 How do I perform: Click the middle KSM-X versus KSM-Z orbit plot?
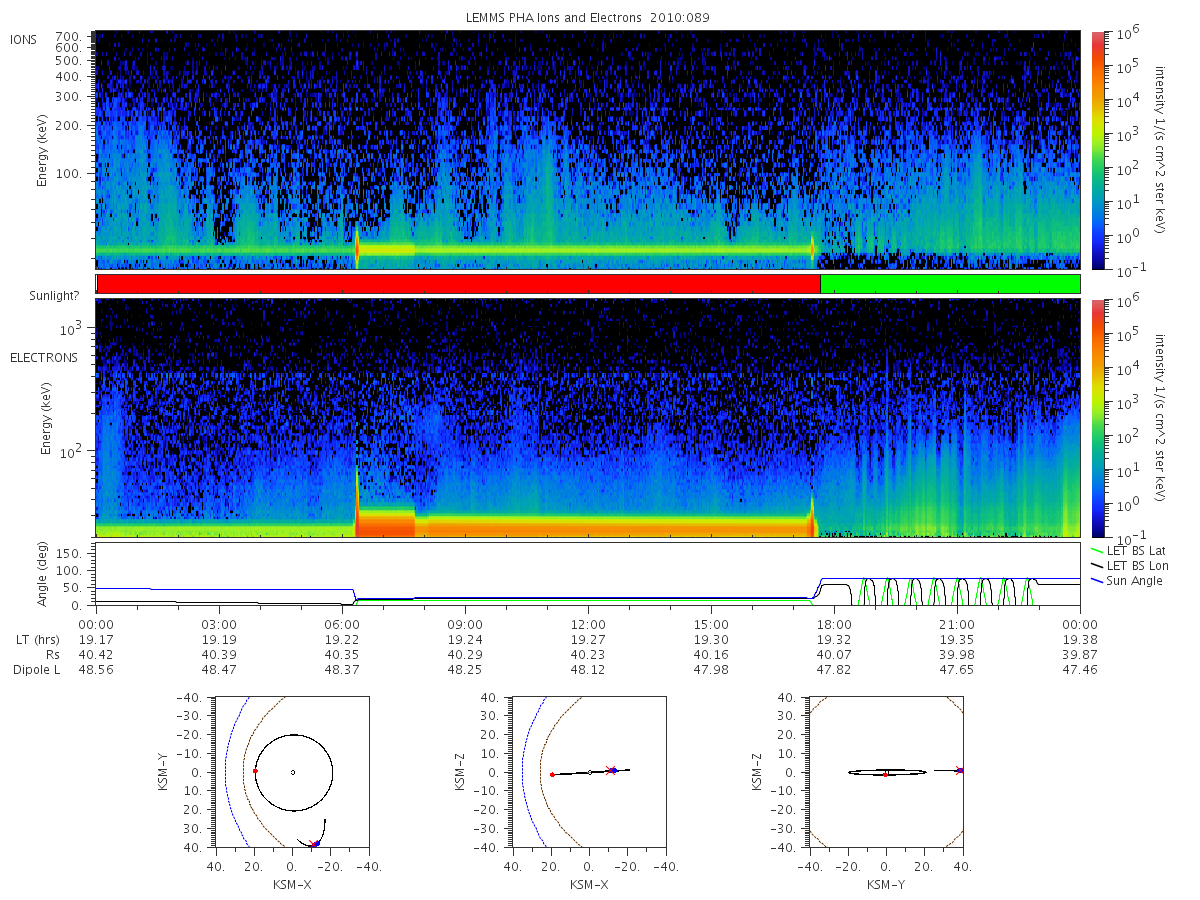(x=588, y=772)
